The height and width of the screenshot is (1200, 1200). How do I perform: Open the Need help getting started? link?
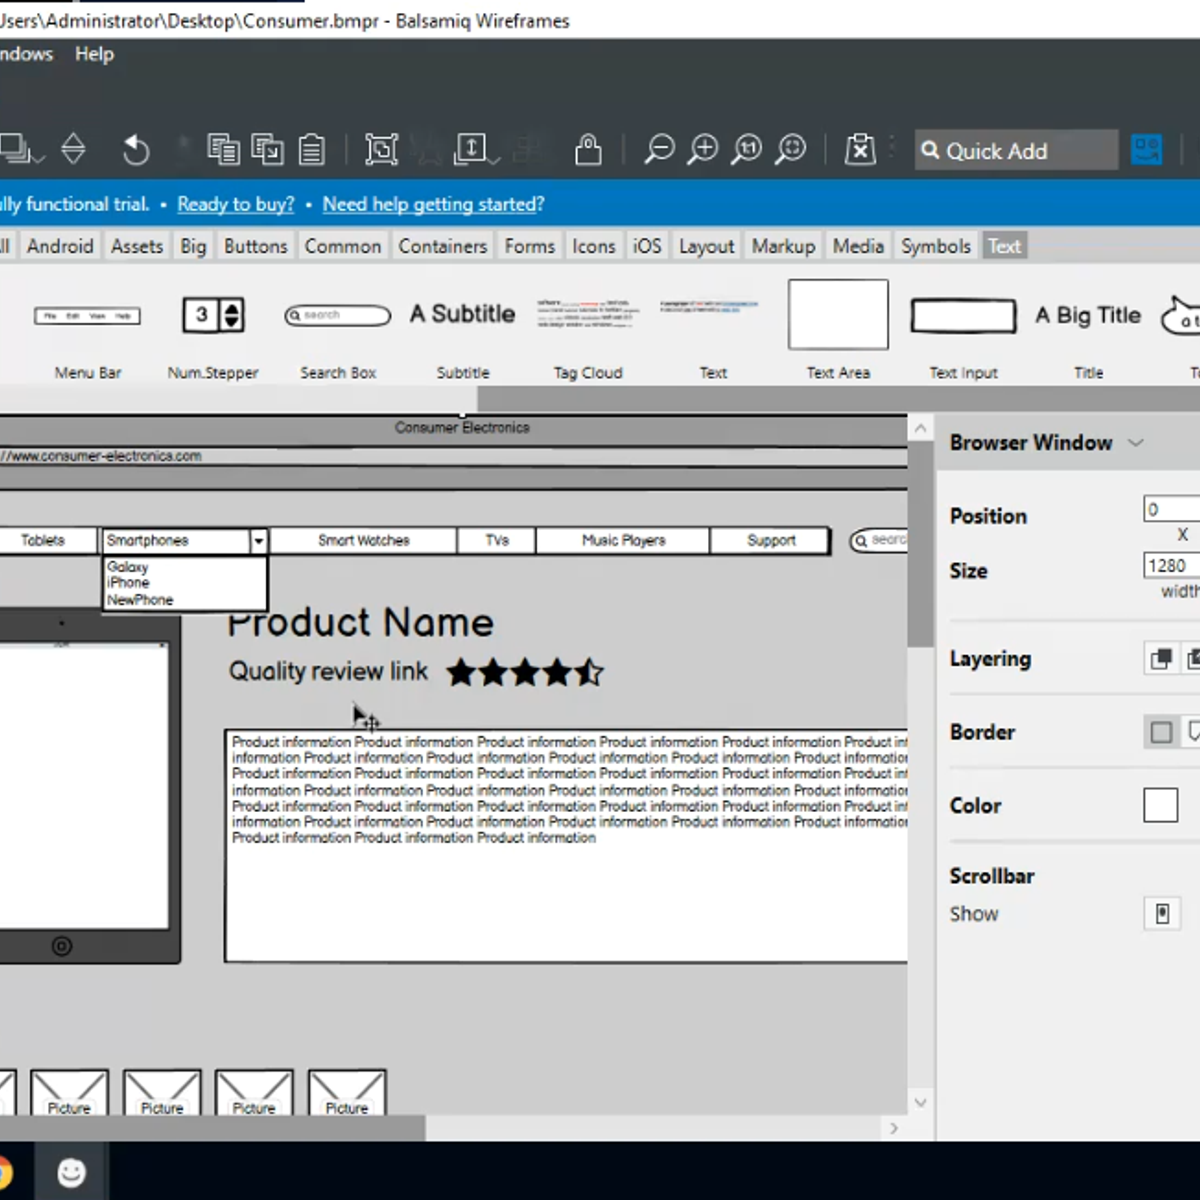tap(433, 204)
